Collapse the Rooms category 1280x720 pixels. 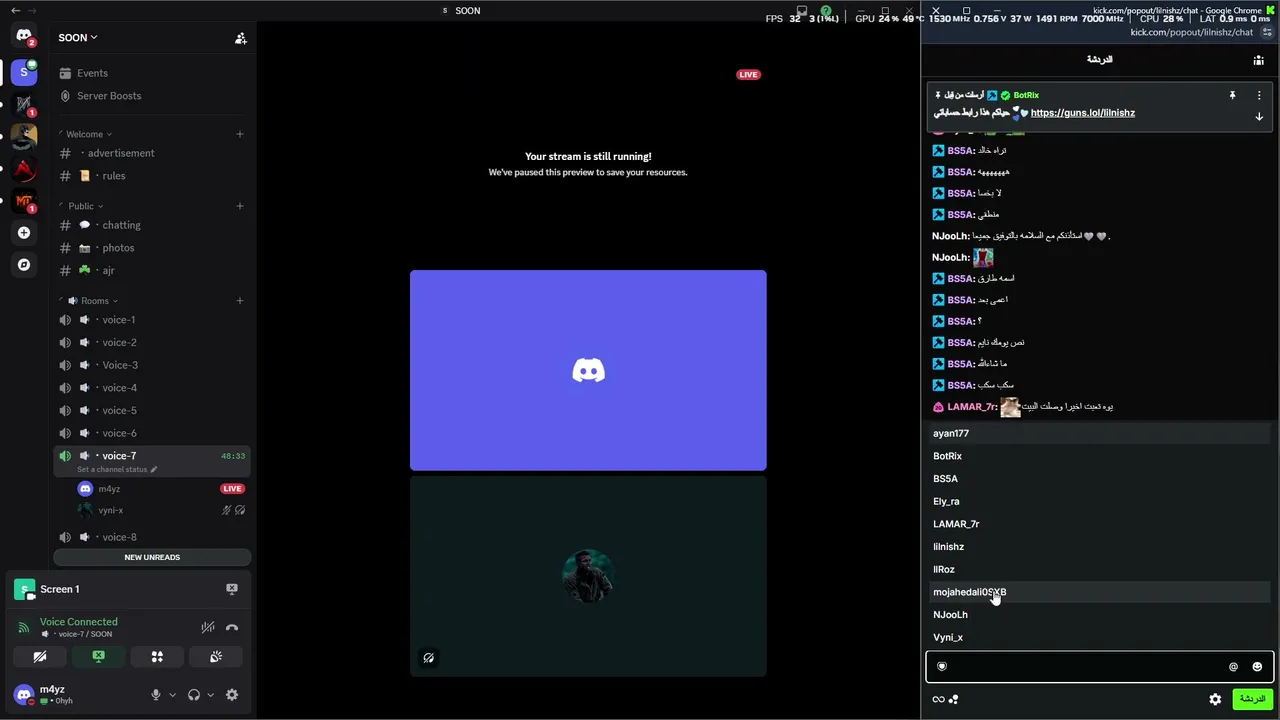pos(93,301)
